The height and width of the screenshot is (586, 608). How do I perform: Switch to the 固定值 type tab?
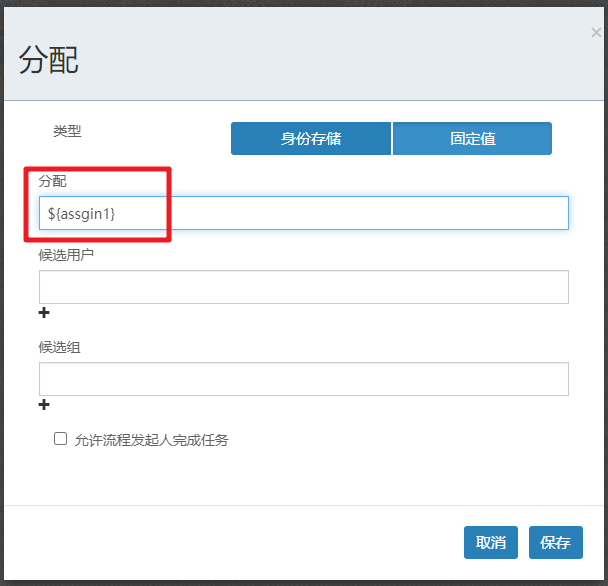pyautogui.click(x=472, y=139)
